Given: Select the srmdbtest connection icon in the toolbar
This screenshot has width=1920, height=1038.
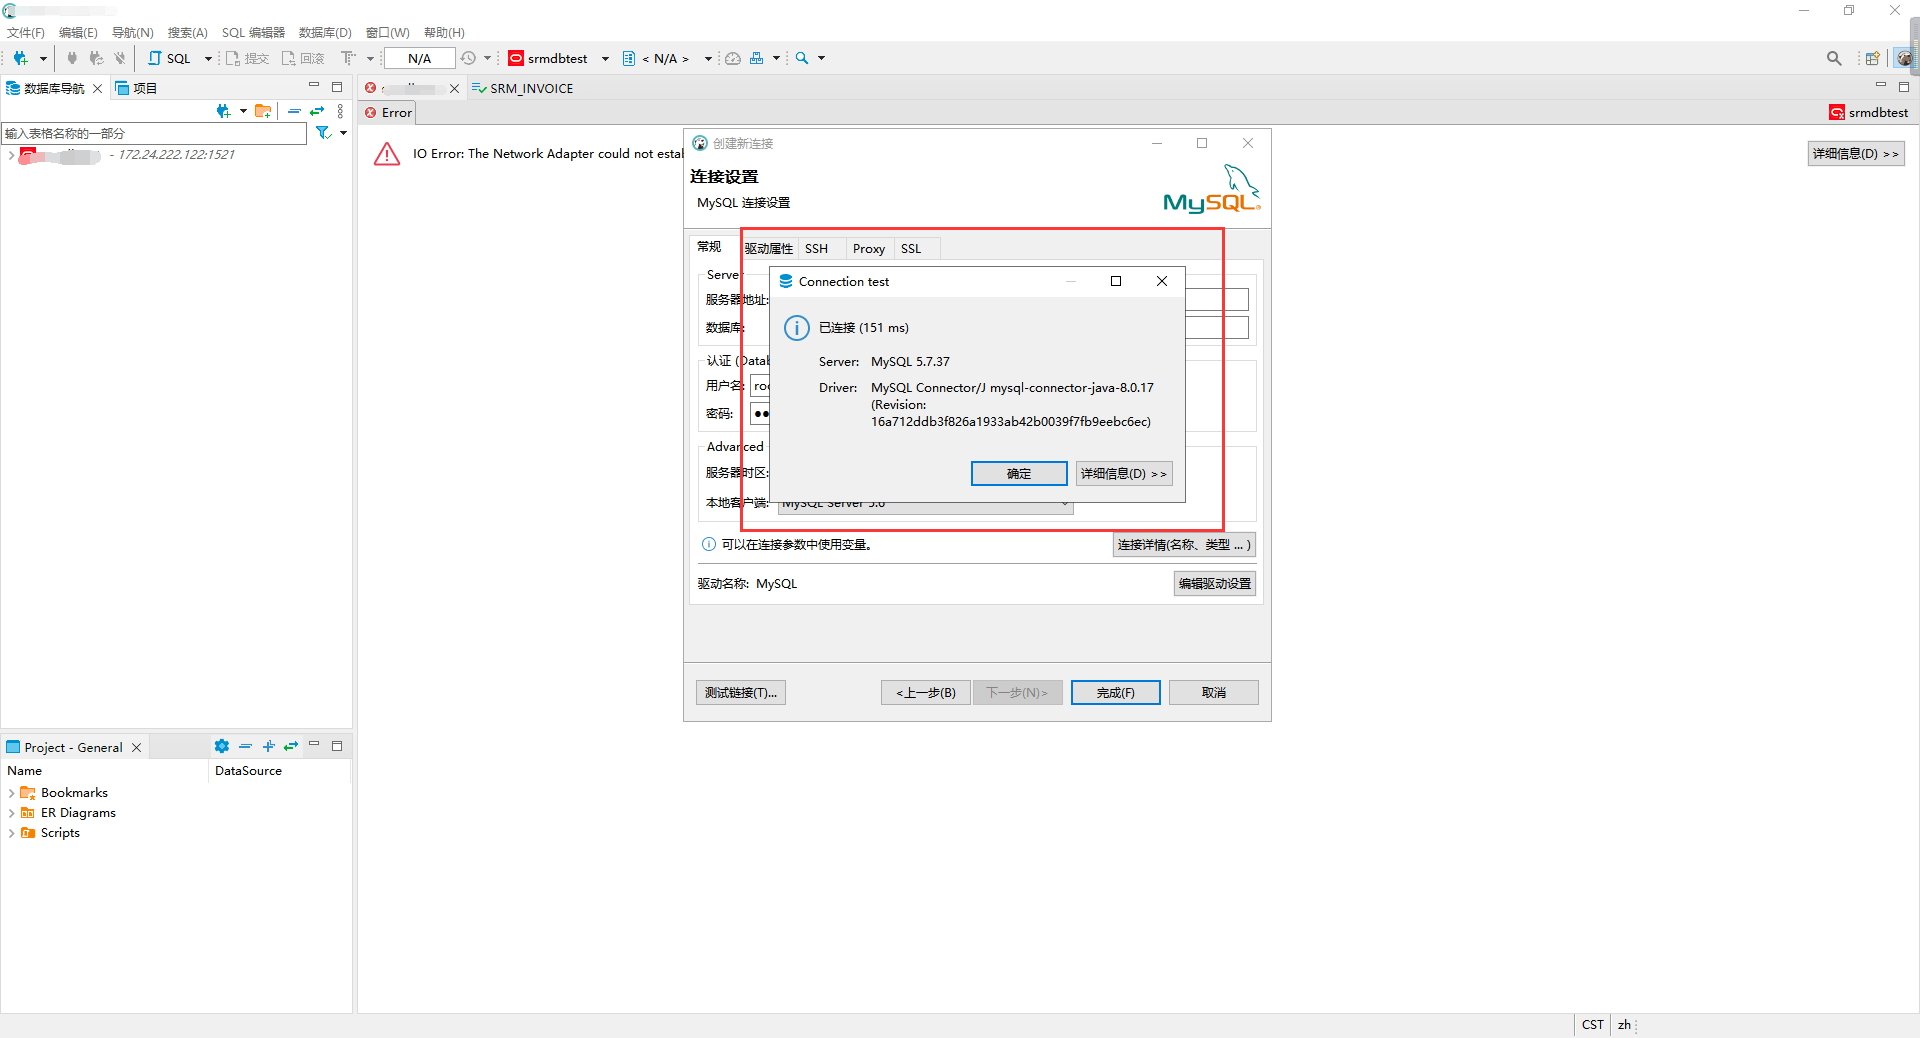Looking at the screenshot, I should pos(516,58).
